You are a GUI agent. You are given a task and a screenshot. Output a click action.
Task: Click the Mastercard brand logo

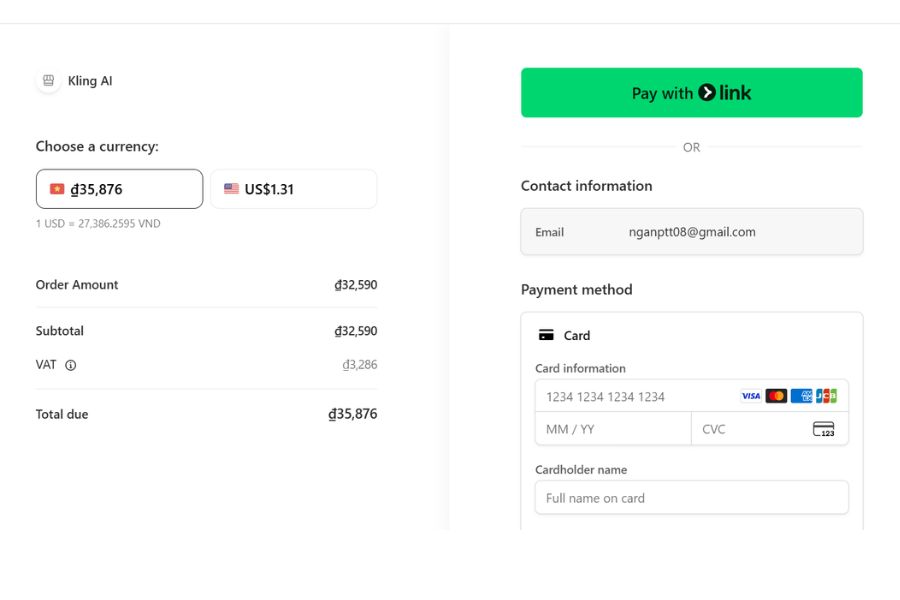tap(776, 396)
